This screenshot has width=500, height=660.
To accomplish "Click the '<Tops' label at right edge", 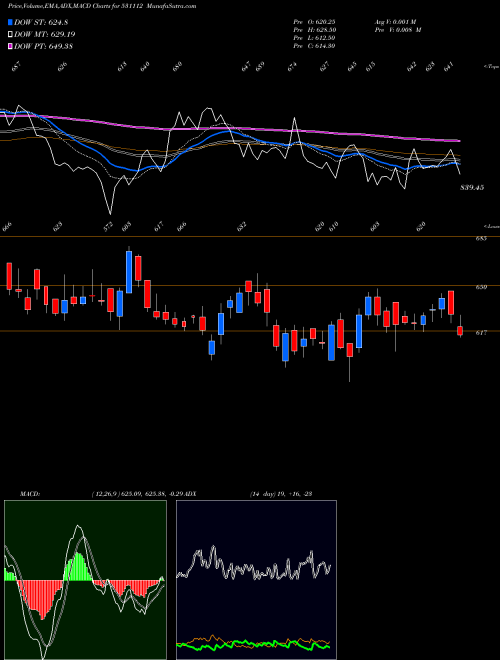I will 491,67.
